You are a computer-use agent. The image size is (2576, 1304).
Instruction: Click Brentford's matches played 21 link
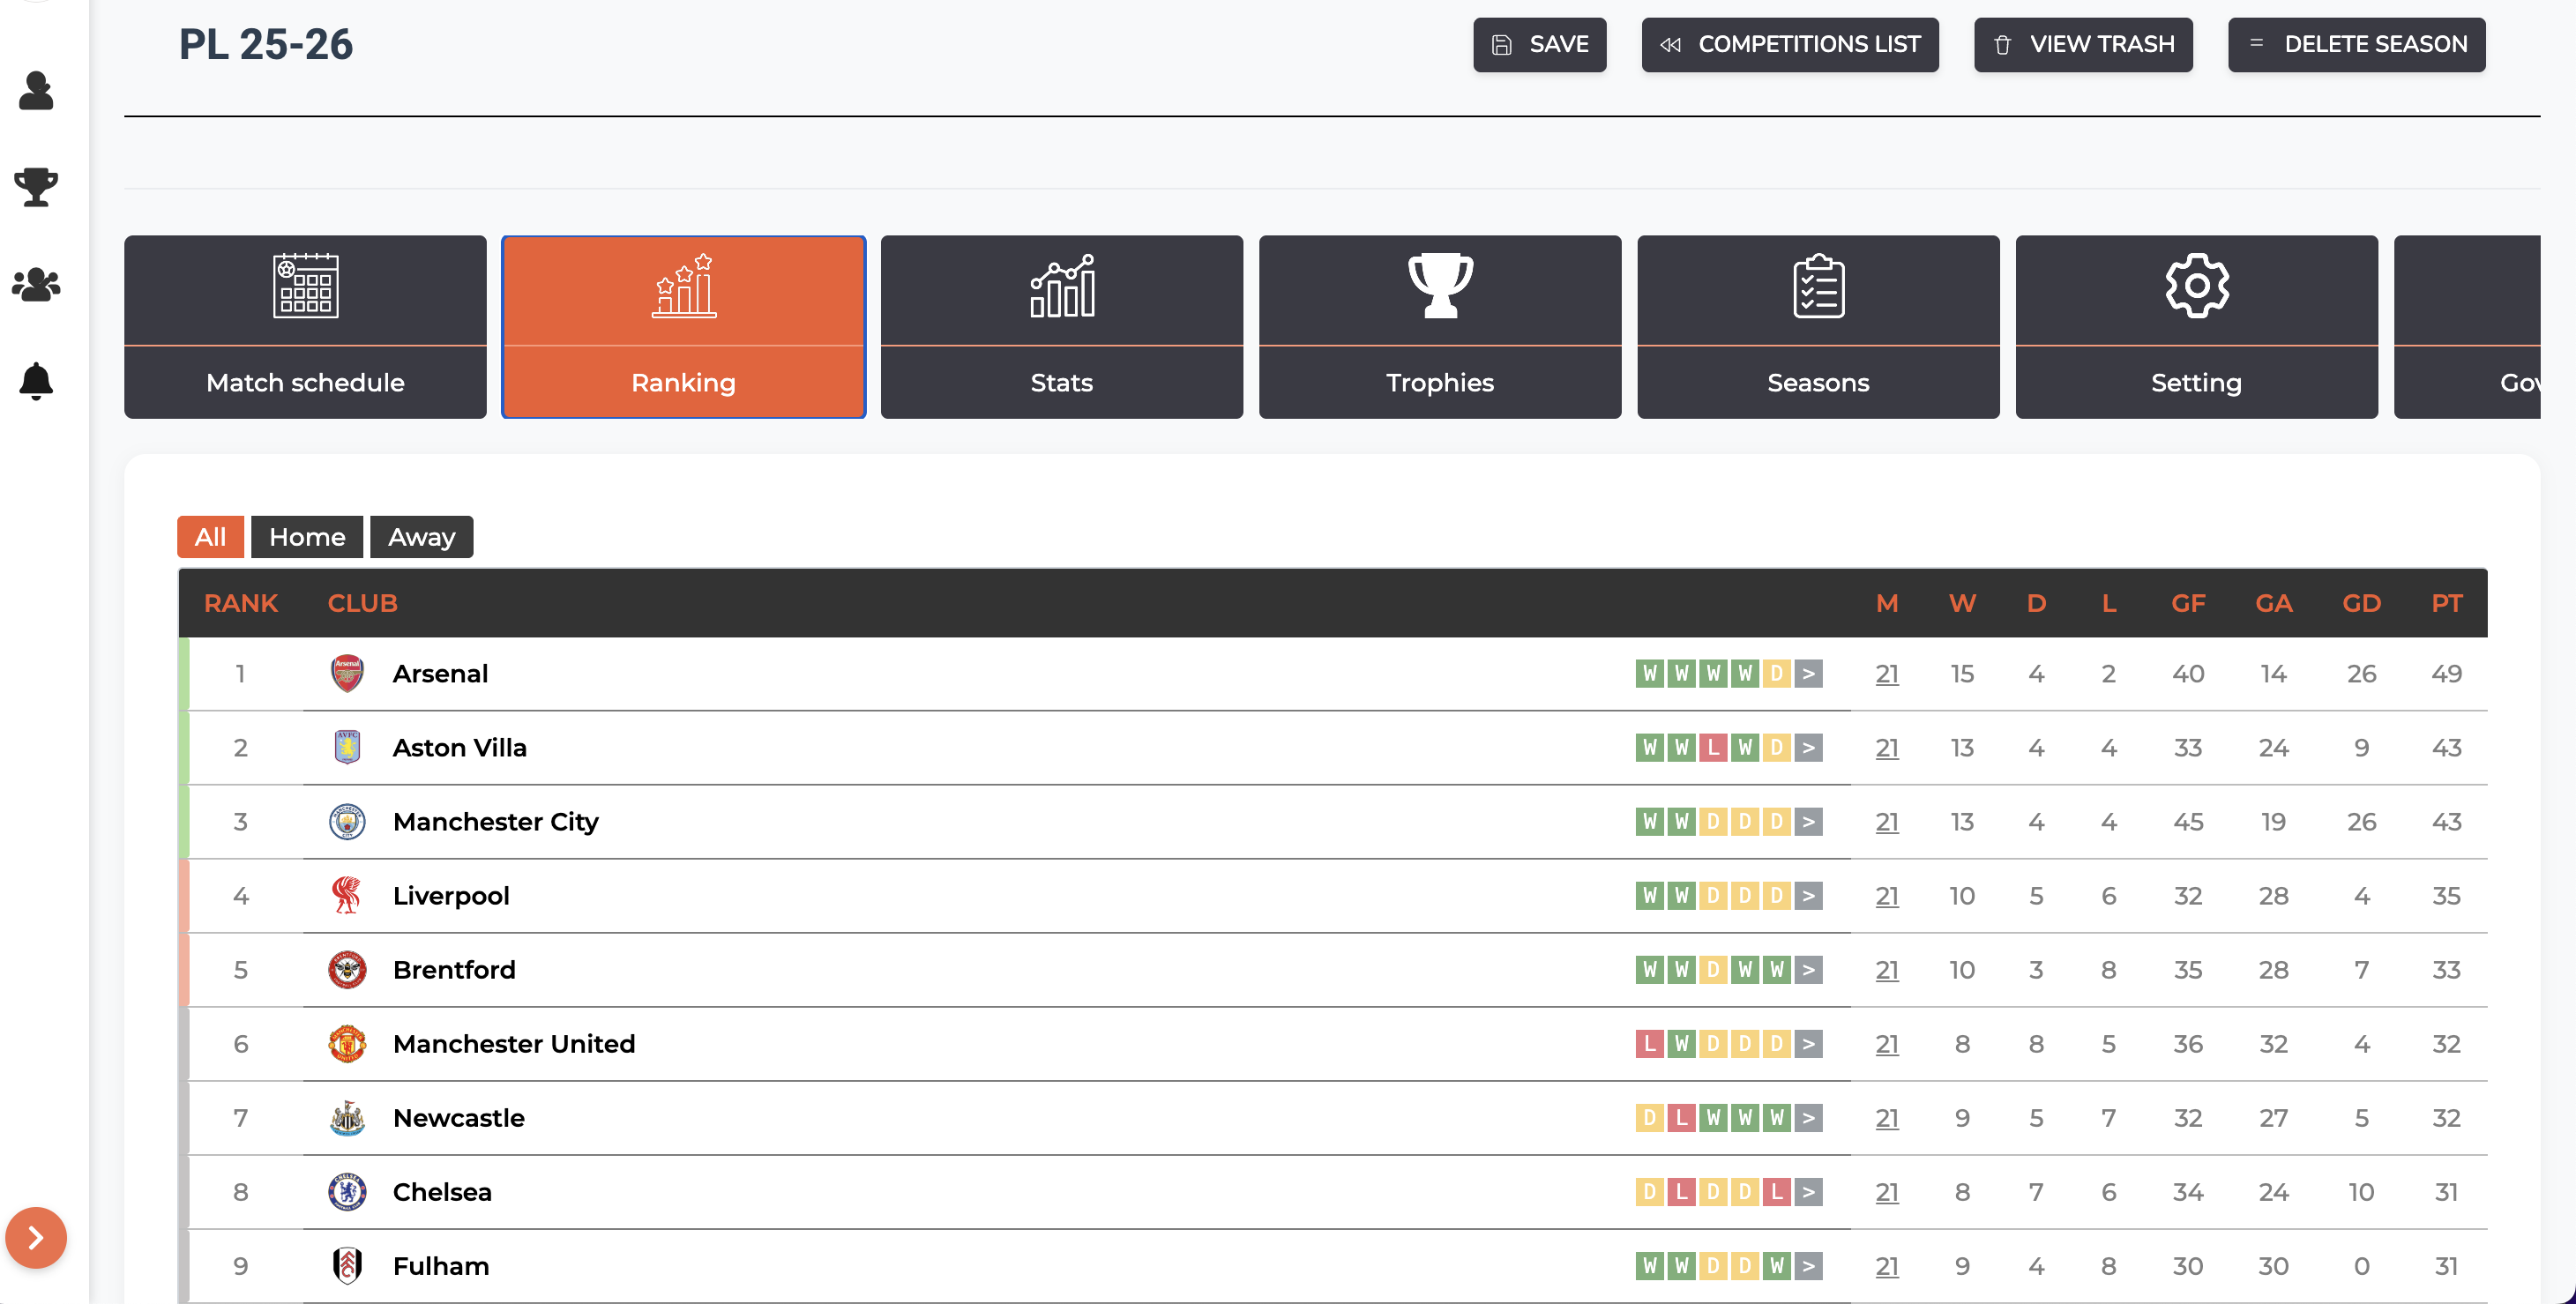[1886, 970]
